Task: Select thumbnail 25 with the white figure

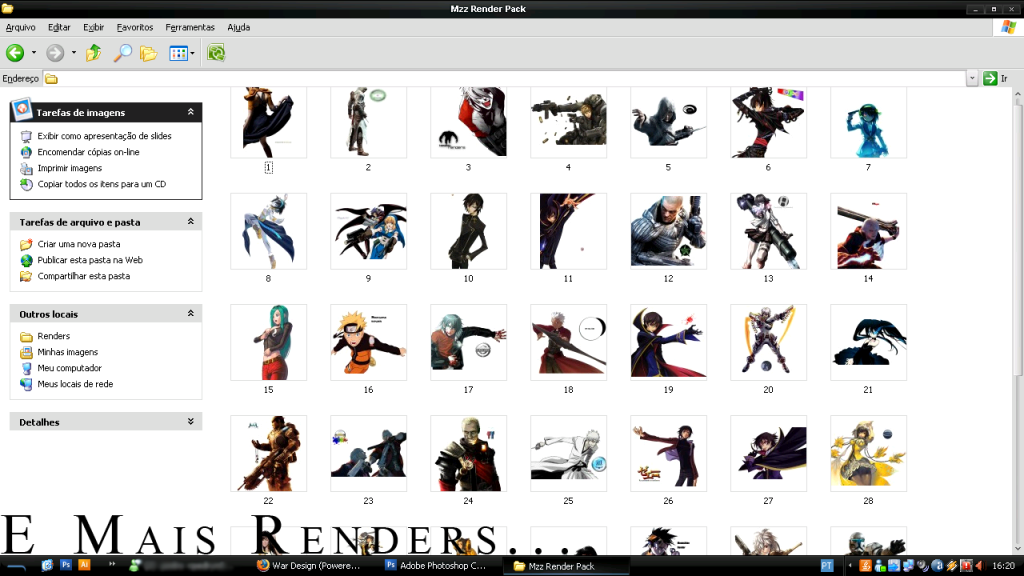Action: click(568, 453)
